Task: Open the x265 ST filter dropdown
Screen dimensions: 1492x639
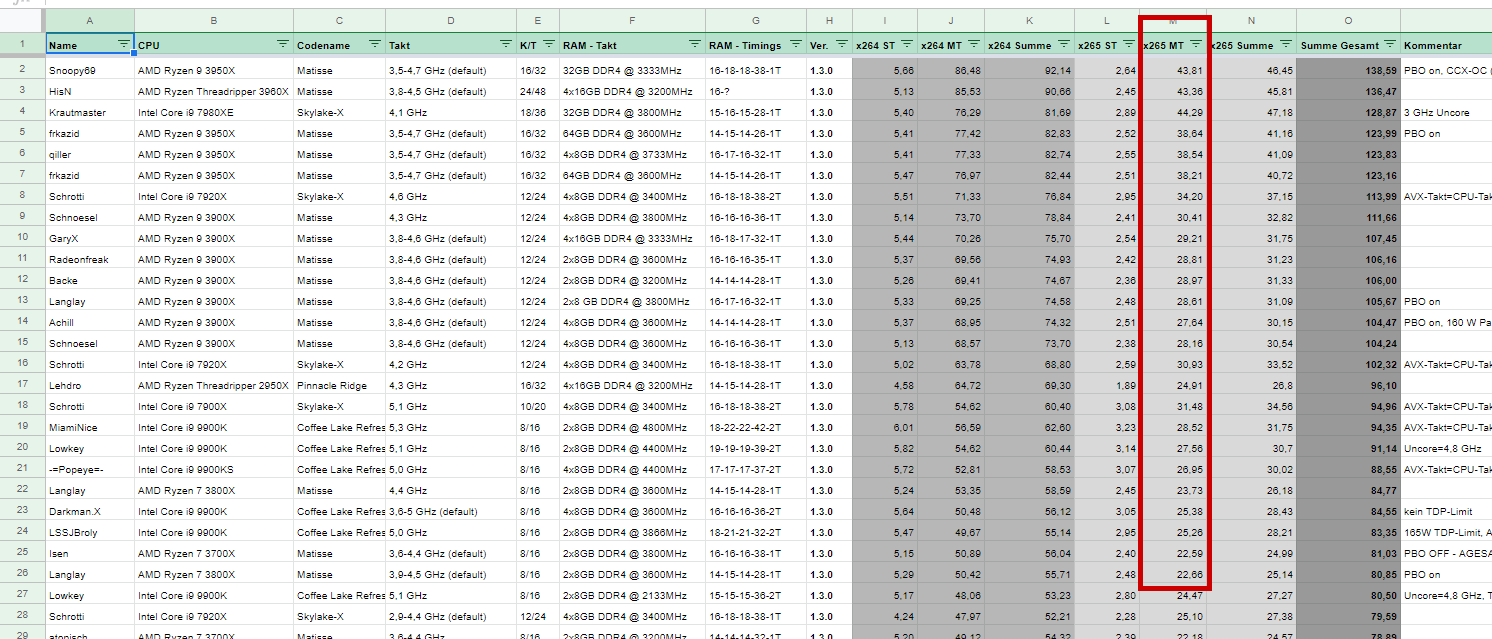Action: pyautogui.click(x=1127, y=44)
